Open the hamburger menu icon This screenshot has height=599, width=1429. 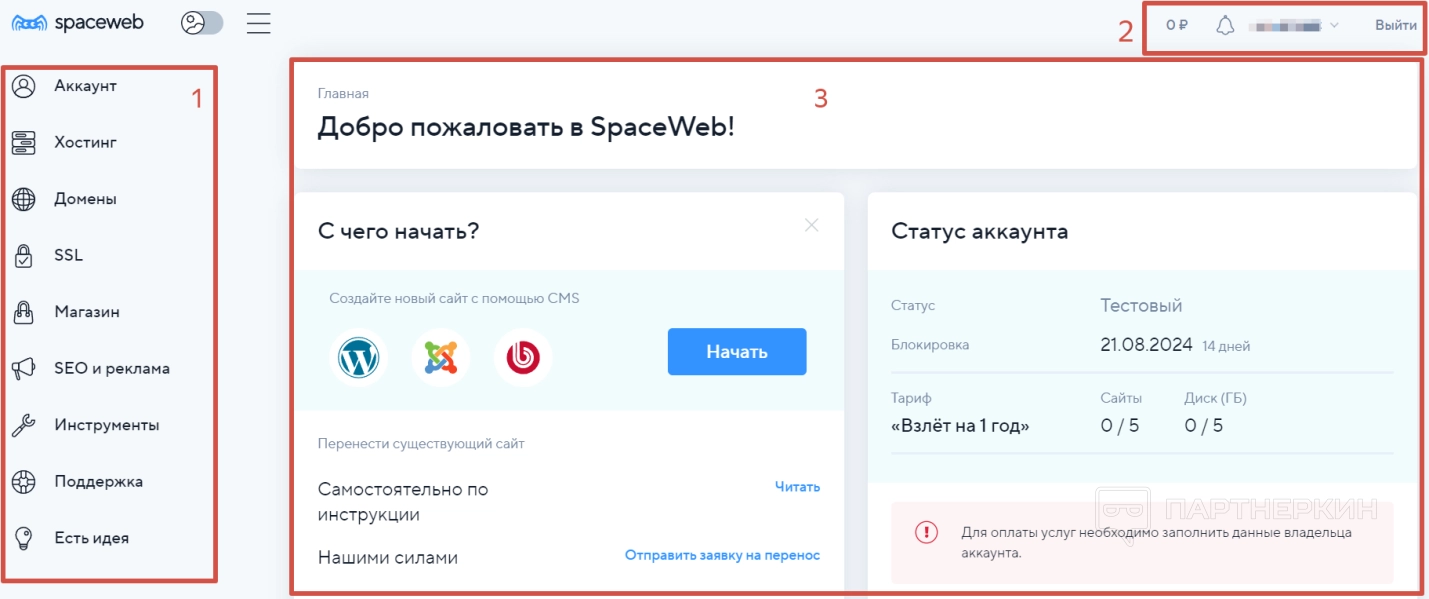[259, 22]
